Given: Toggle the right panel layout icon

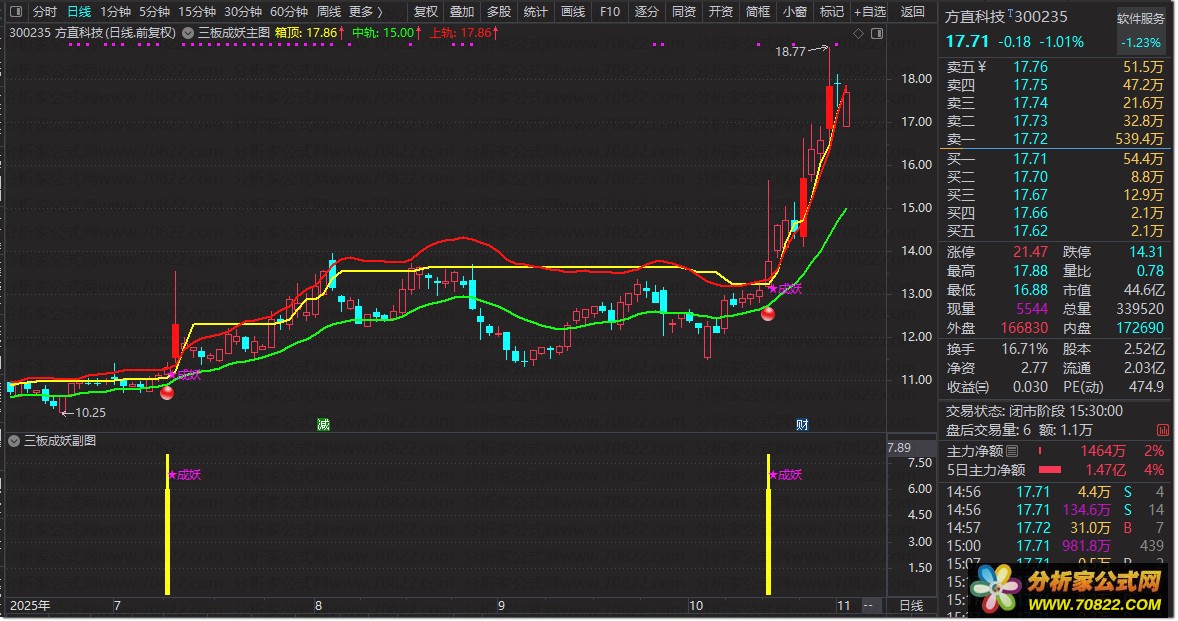Looking at the screenshot, I should point(877,32).
